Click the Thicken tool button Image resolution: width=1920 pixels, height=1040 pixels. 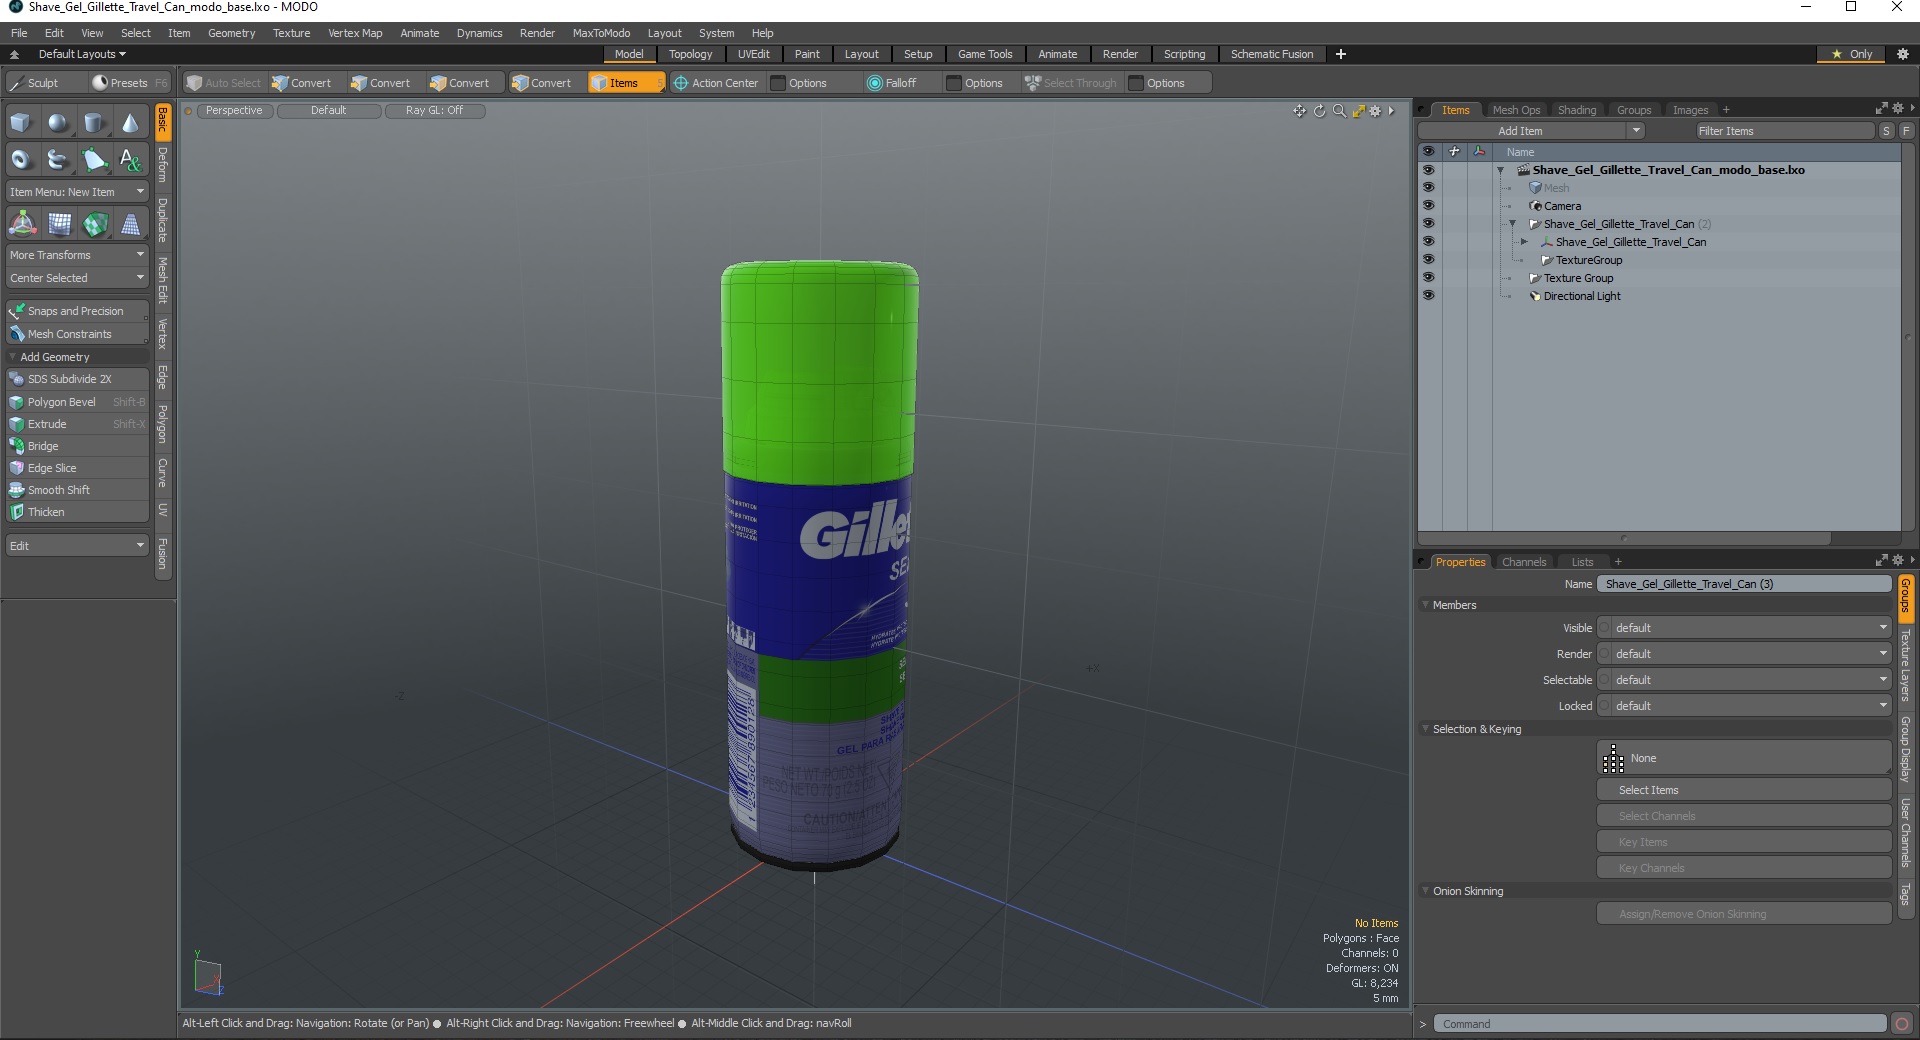point(77,512)
